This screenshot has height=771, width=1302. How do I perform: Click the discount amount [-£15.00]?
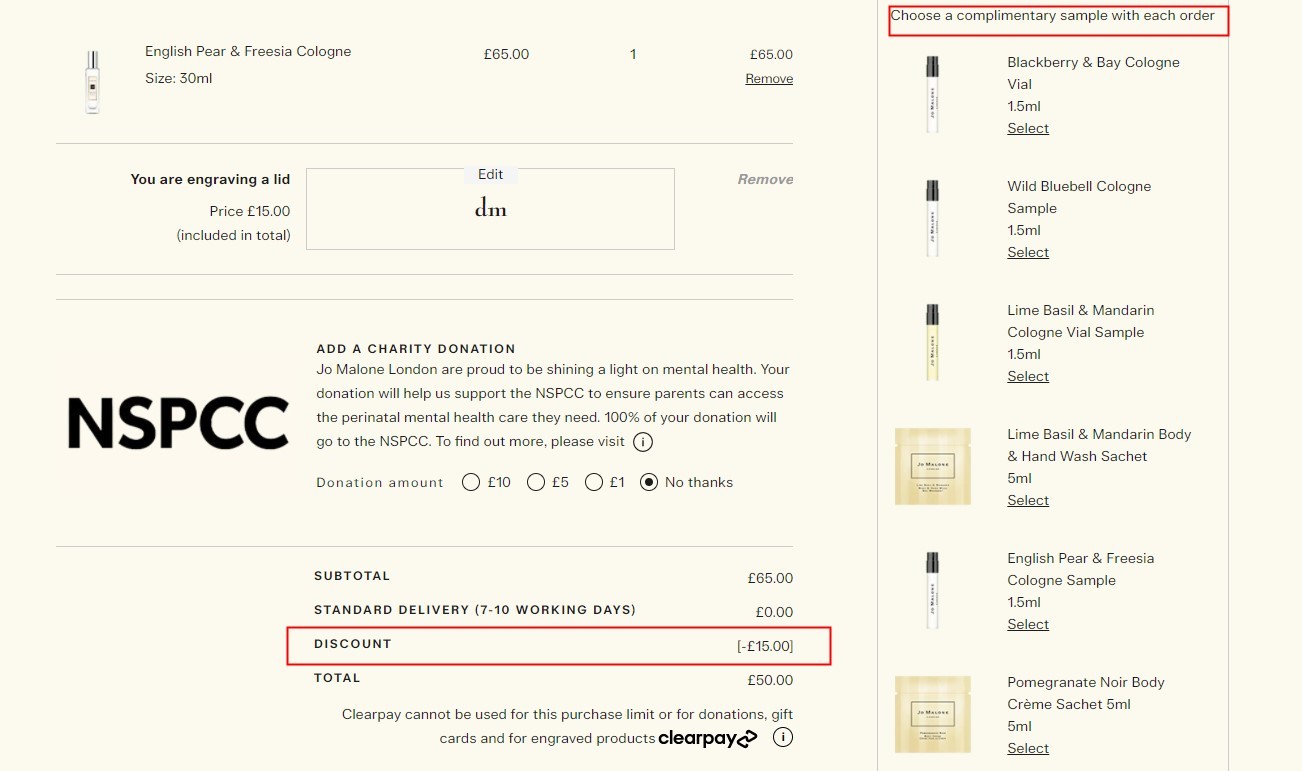[765, 646]
